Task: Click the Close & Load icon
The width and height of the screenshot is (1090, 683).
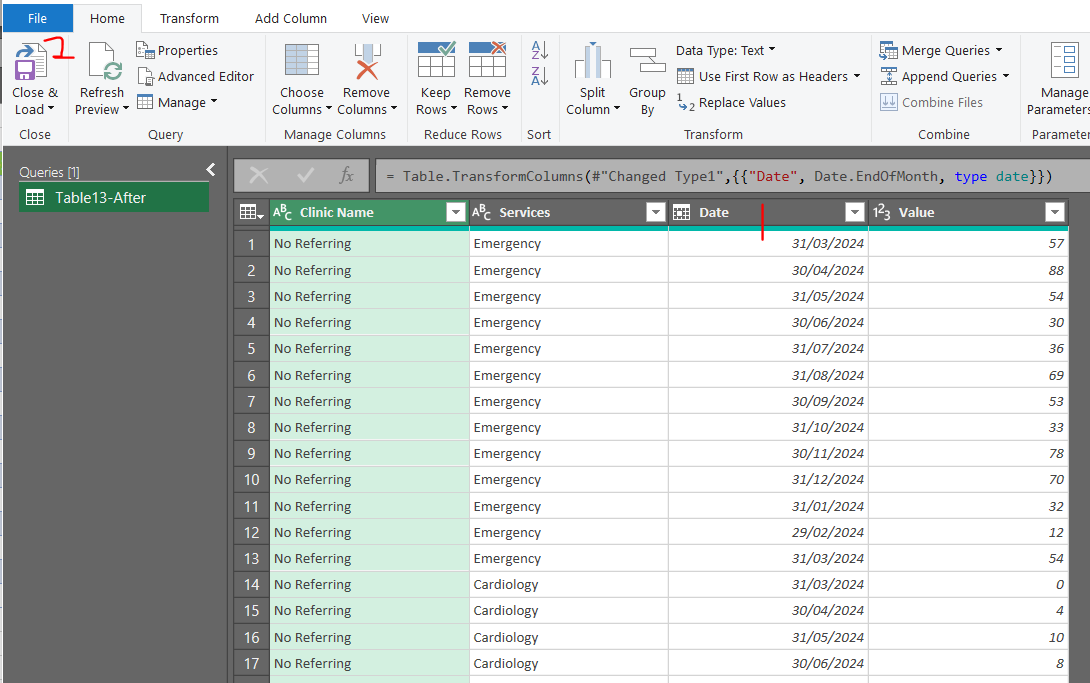Action: click(31, 63)
